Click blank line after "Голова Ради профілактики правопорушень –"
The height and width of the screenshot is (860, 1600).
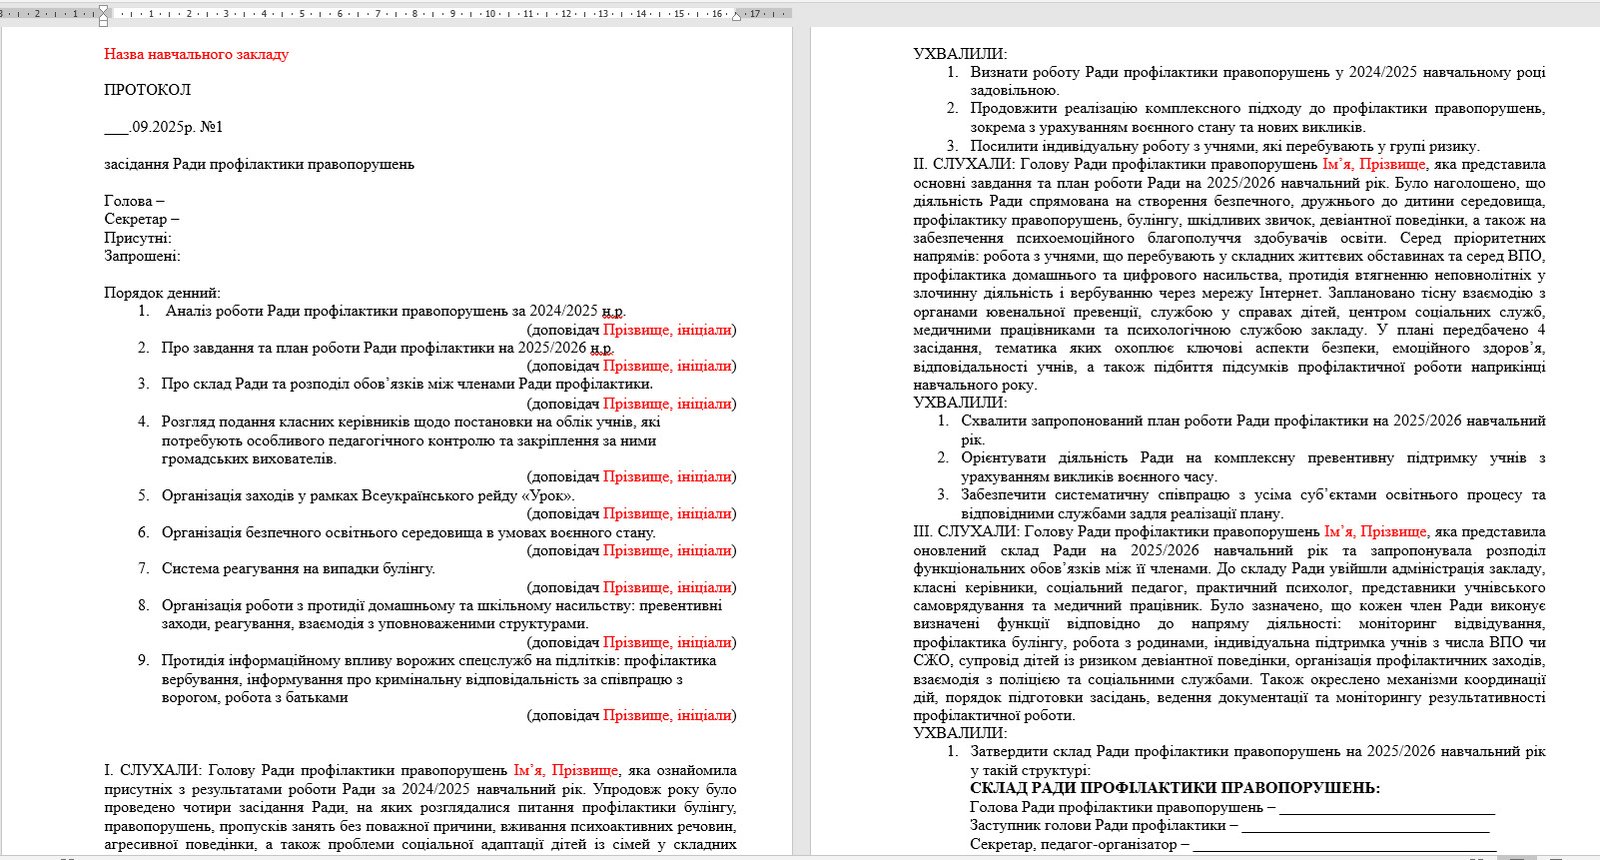point(1386,807)
